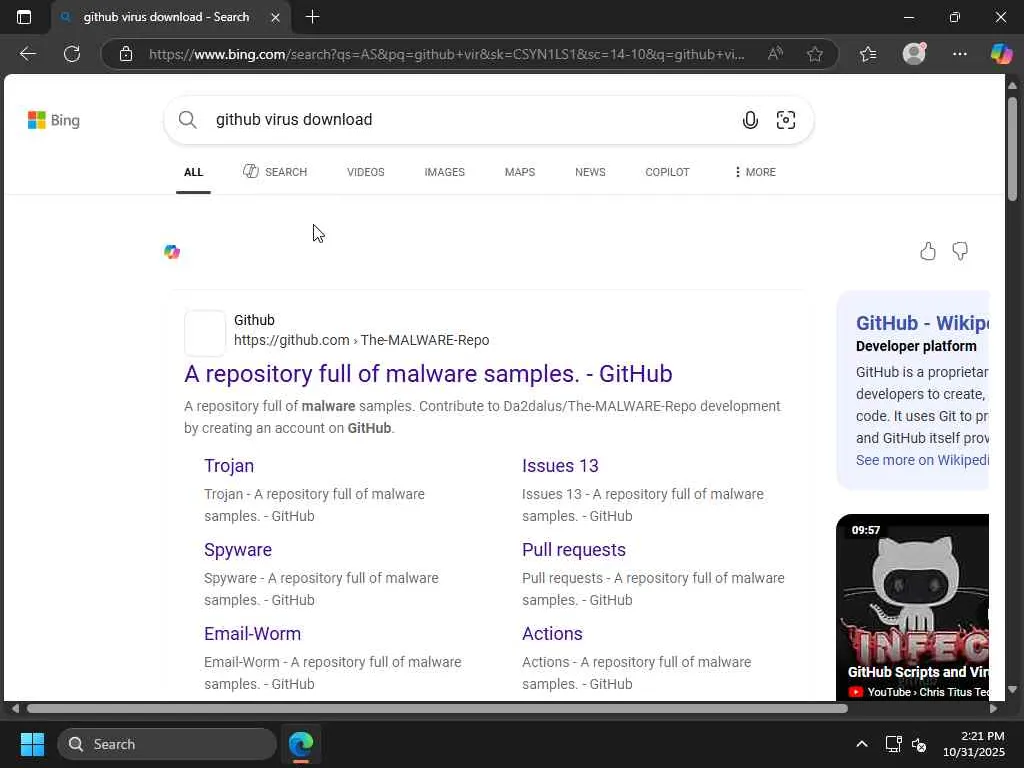The height and width of the screenshot is (768, 1024).
Task: Switch to the COPILOT tab
Action: pos(667,172)
